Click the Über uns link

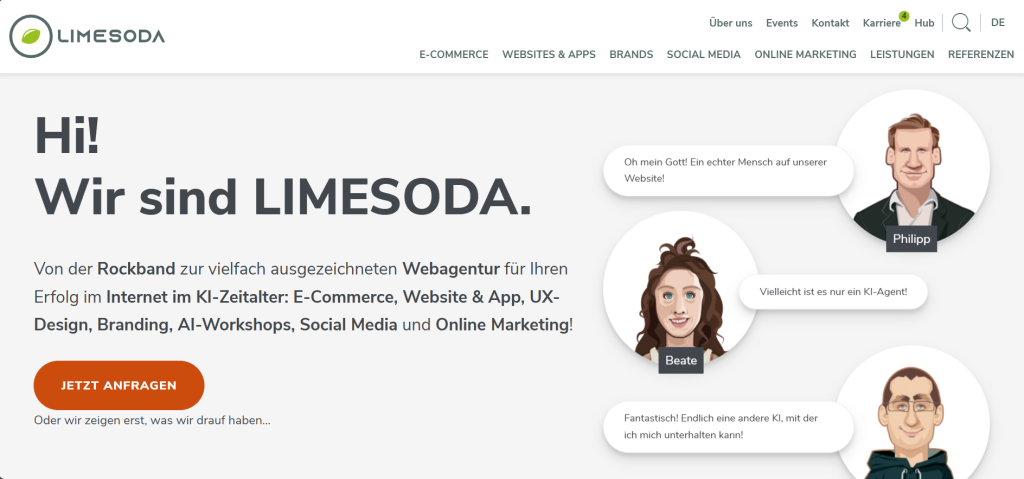coord(731,23)
